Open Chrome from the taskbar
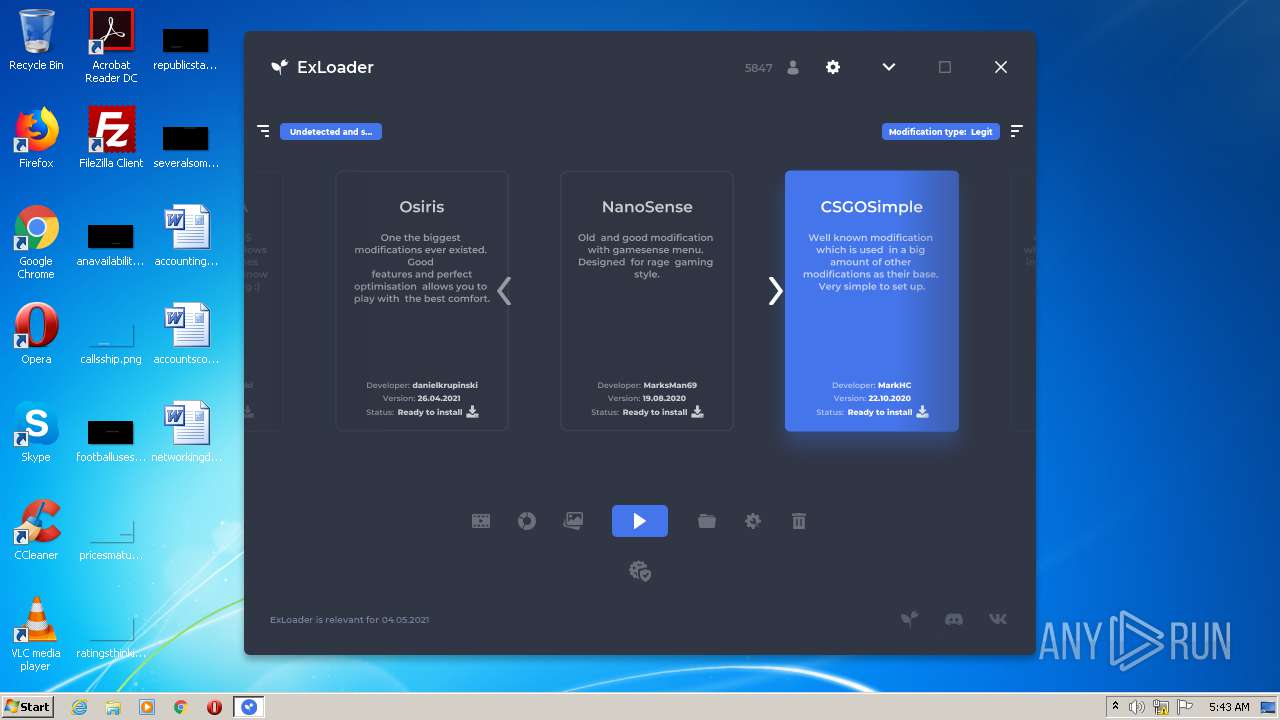1280x720 pixels. click(181, 707)
